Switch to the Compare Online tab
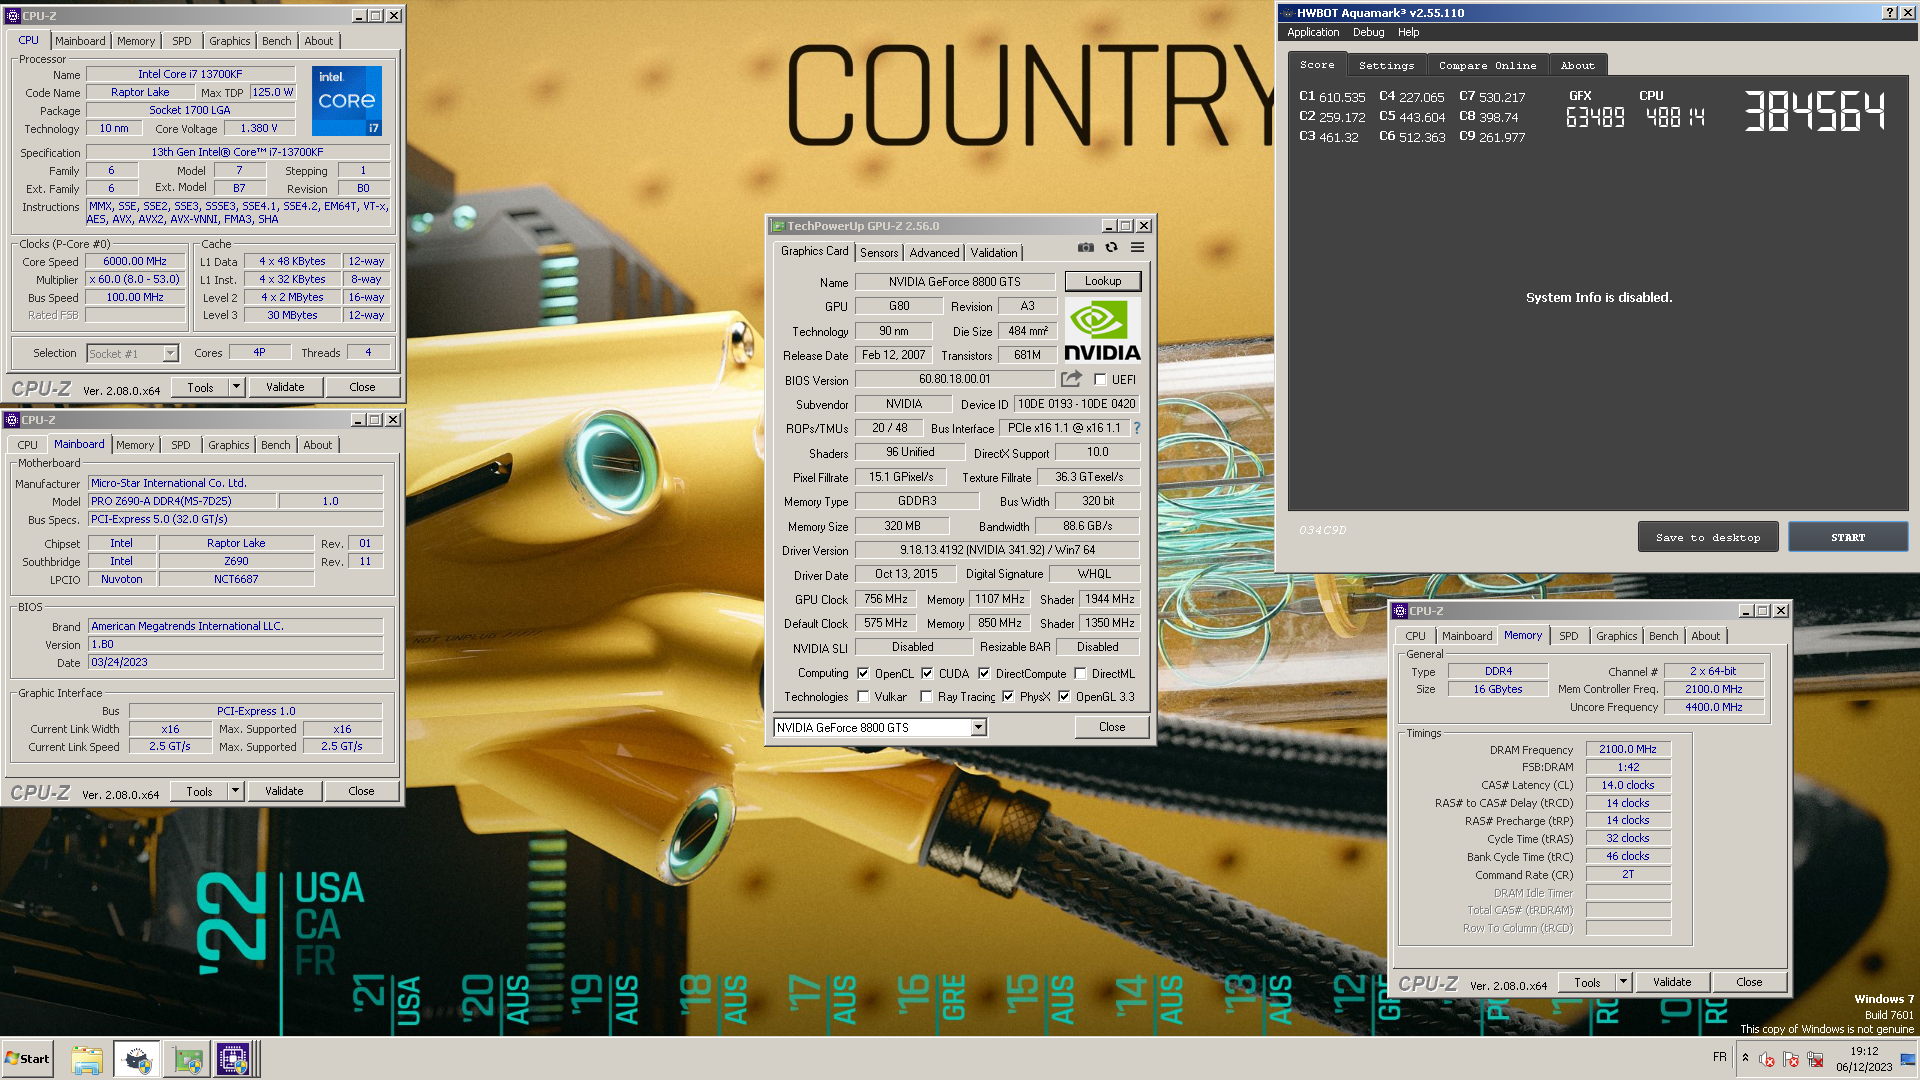Screen dimensions: 1920x1080 point(1487,65)
